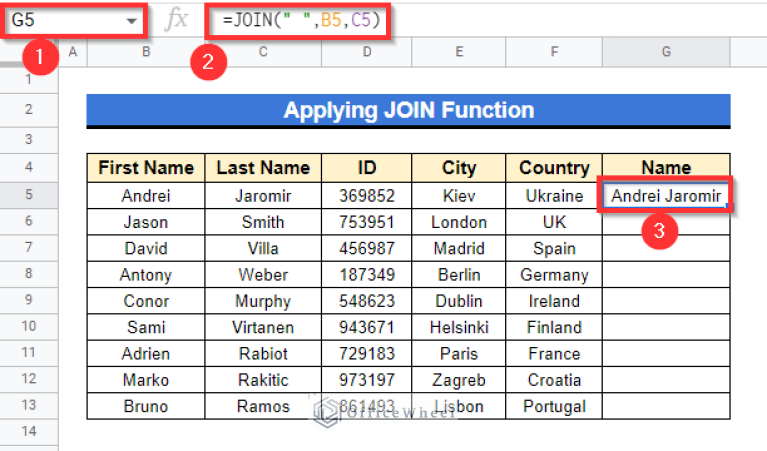Select row 9 header

(x=29, y=300)
